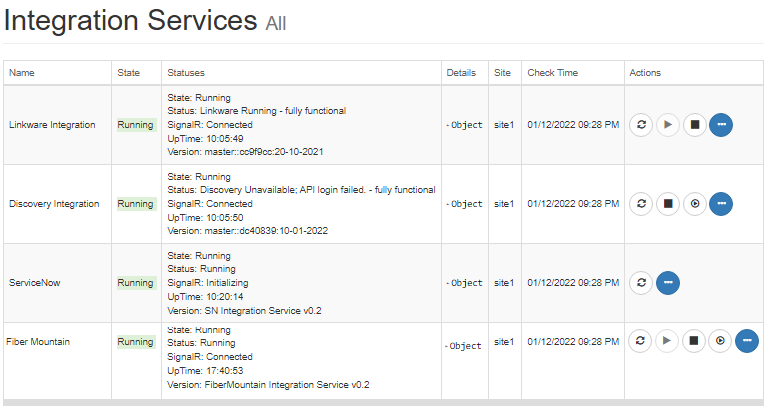This screenshot has width=767, height=408.
Task: Stop the Linkware Integration service
Action: (x=695, y=125)
